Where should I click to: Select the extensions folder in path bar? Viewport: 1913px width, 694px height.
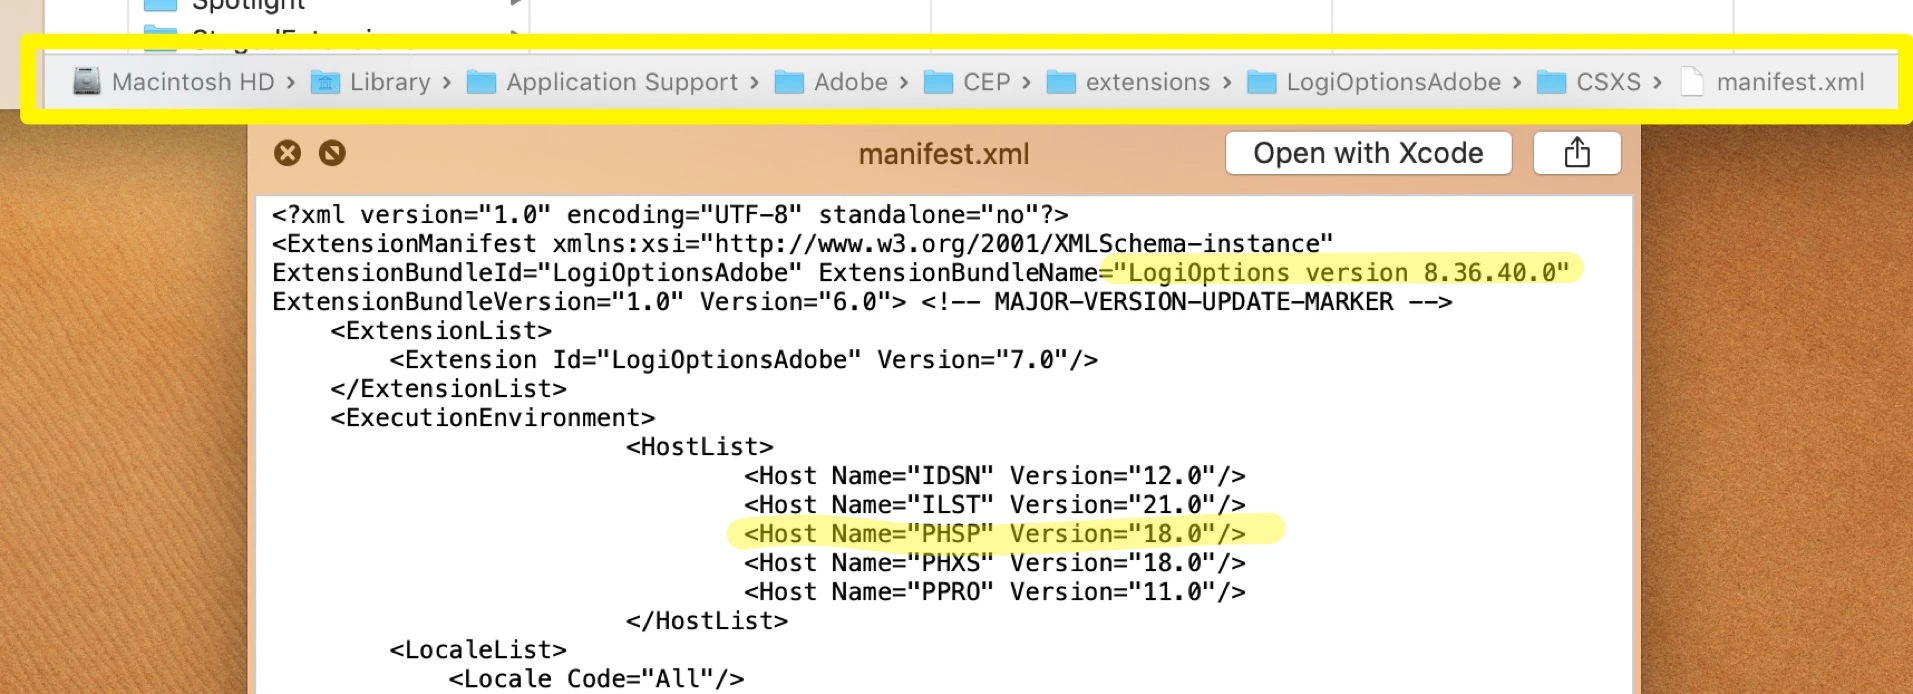1128,82
